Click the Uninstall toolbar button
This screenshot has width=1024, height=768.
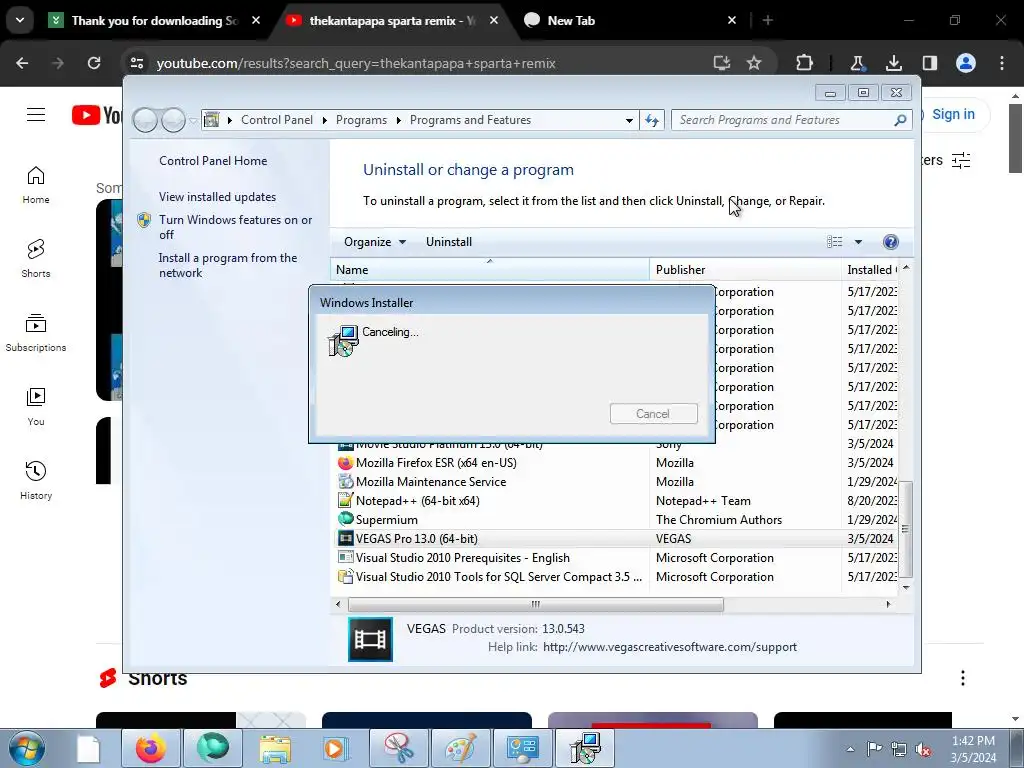click(x=449, y=242)
